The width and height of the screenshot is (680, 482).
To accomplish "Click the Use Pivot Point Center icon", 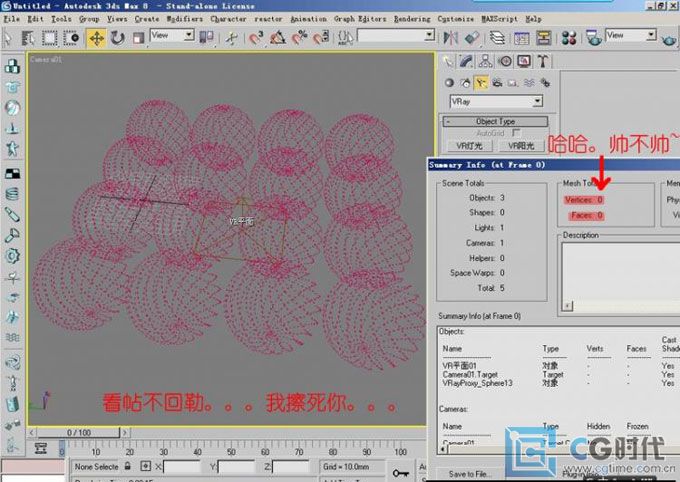I will tap(206, 37).
